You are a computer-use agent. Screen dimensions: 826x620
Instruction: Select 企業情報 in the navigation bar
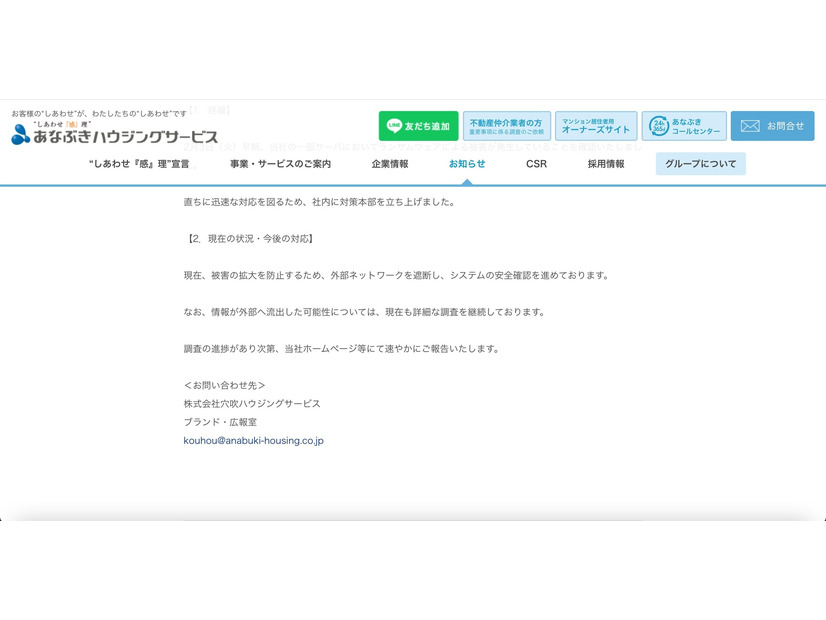(390, 163)
